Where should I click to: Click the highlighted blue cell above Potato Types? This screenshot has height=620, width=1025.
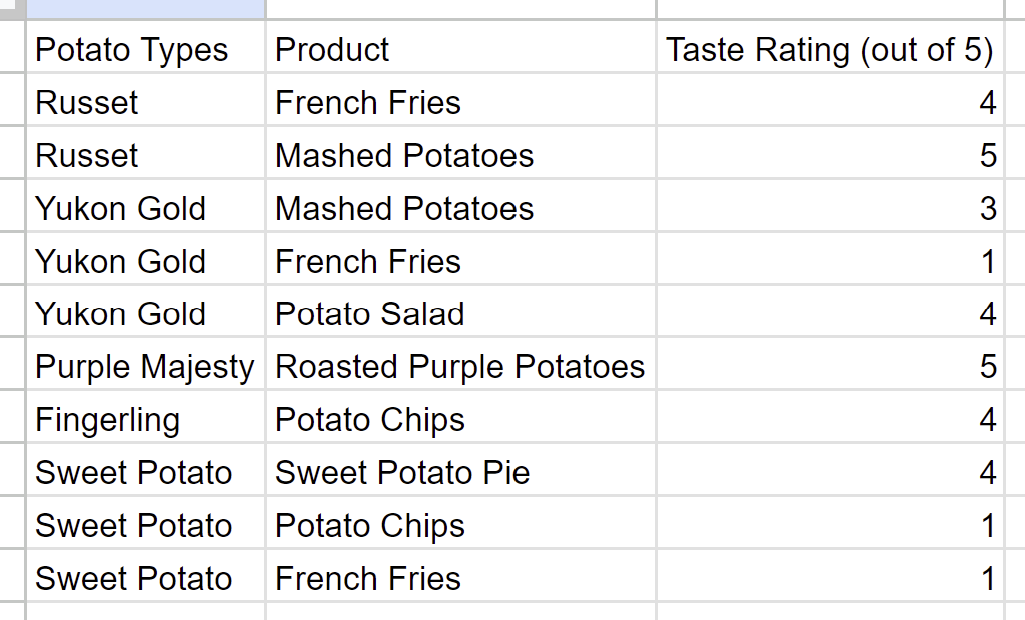pos(145,9)
